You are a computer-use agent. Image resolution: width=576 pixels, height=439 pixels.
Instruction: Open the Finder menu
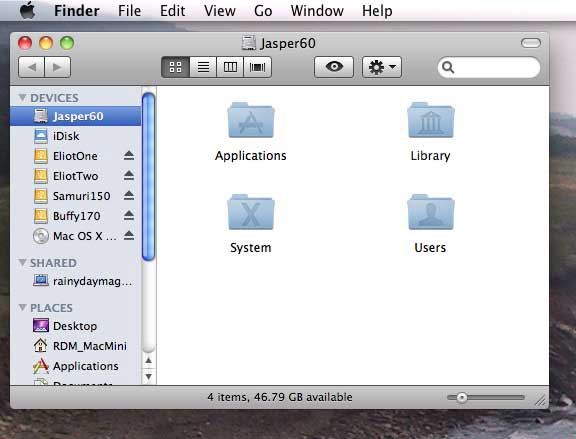pyautogui.click(x=77, y=11)
